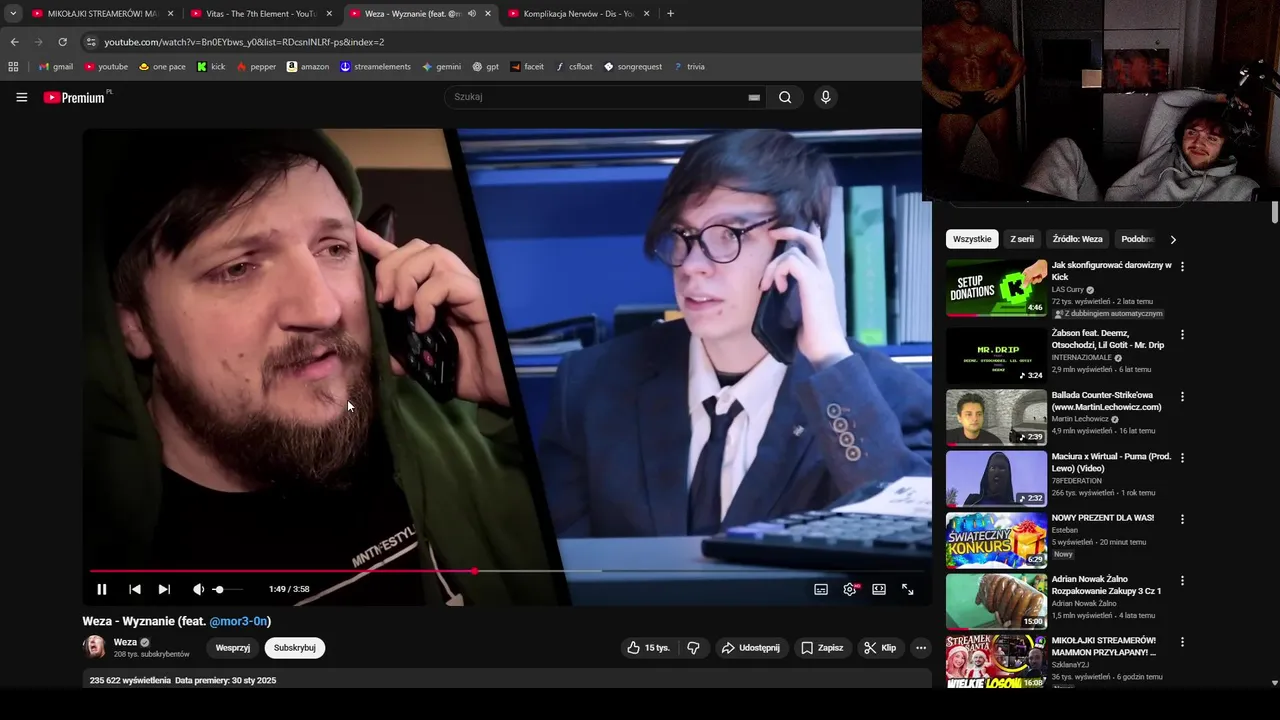Open options for MIKOŁAJKI STREAMERÓW! video
The width and height of the screenshot is (1280, 720).
[1182, 642]
